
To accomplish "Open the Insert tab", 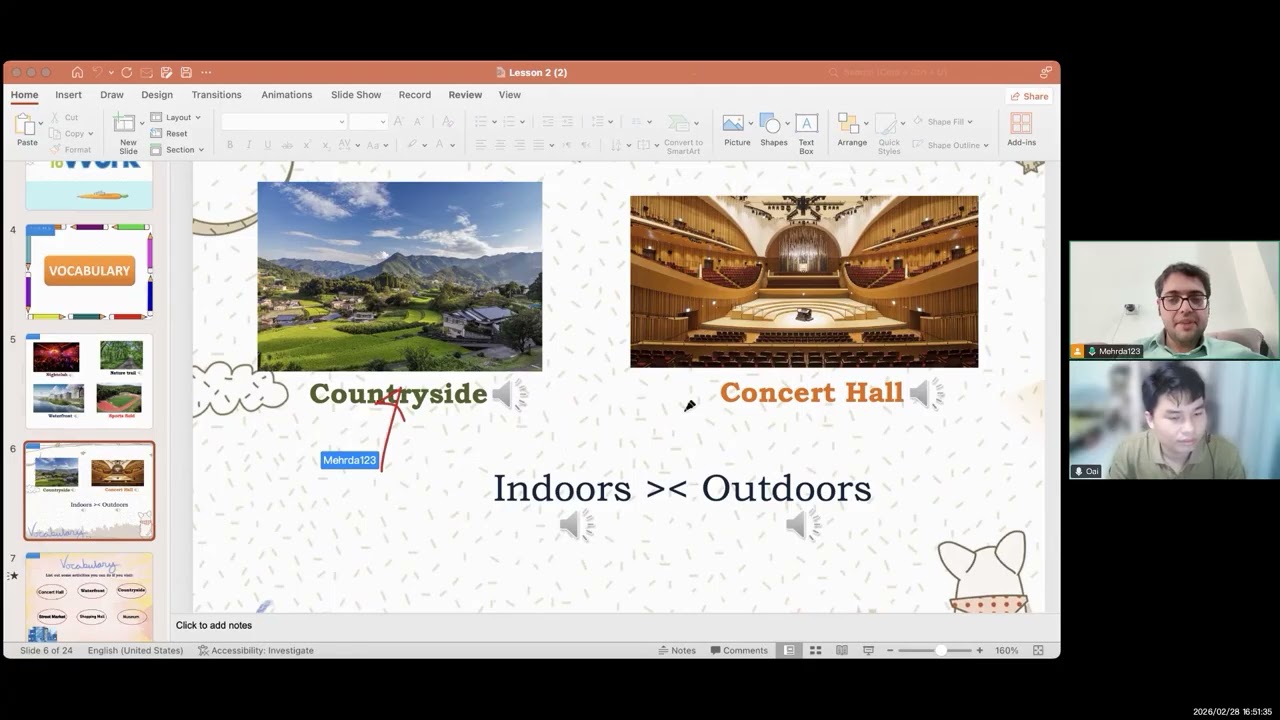I will 68,95.
